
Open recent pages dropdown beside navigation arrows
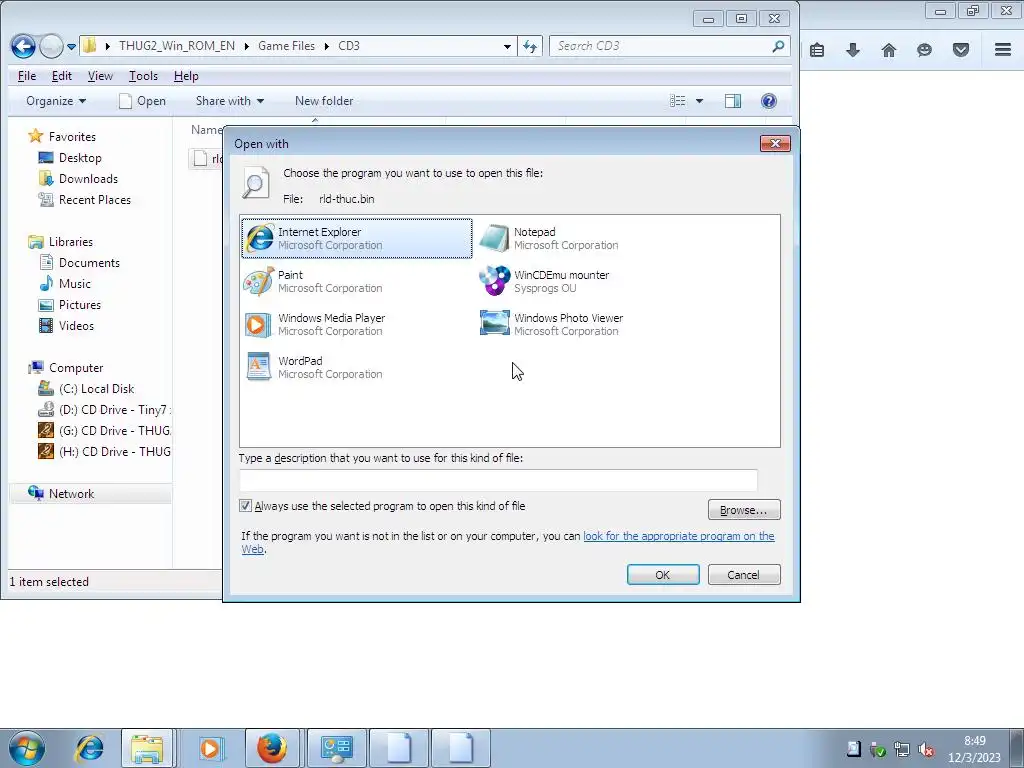point(71,46)
